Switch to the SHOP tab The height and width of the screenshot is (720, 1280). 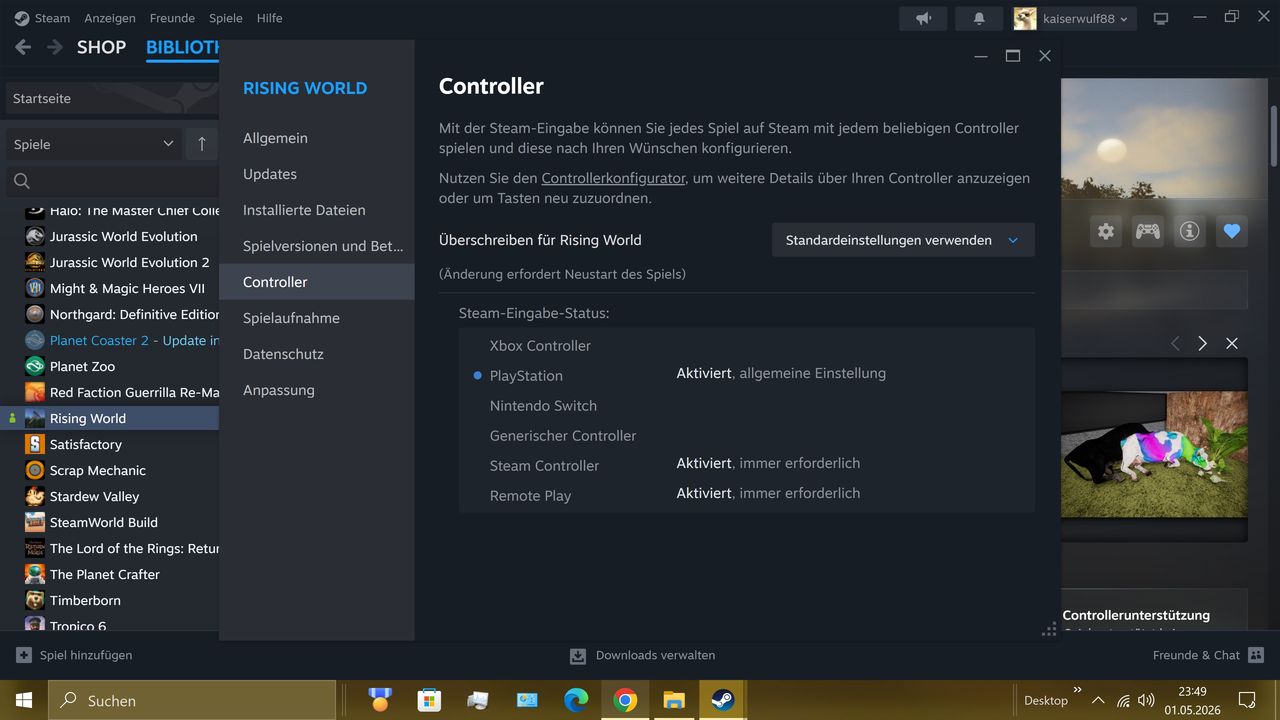coord(102,47)
